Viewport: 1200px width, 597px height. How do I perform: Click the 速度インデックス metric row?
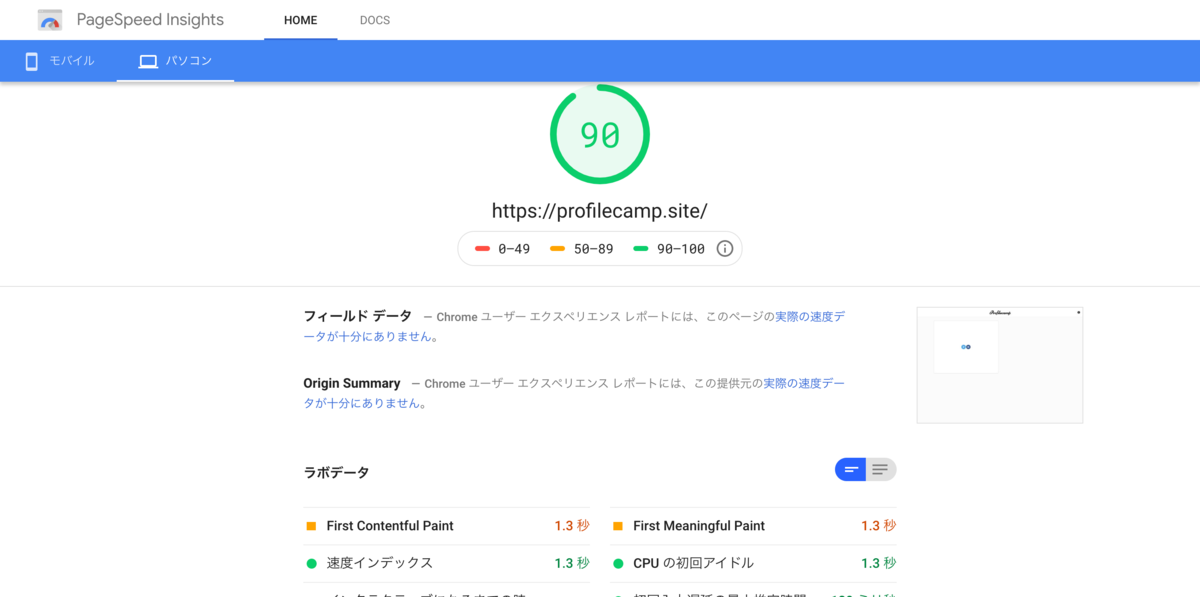coord(447,563)
